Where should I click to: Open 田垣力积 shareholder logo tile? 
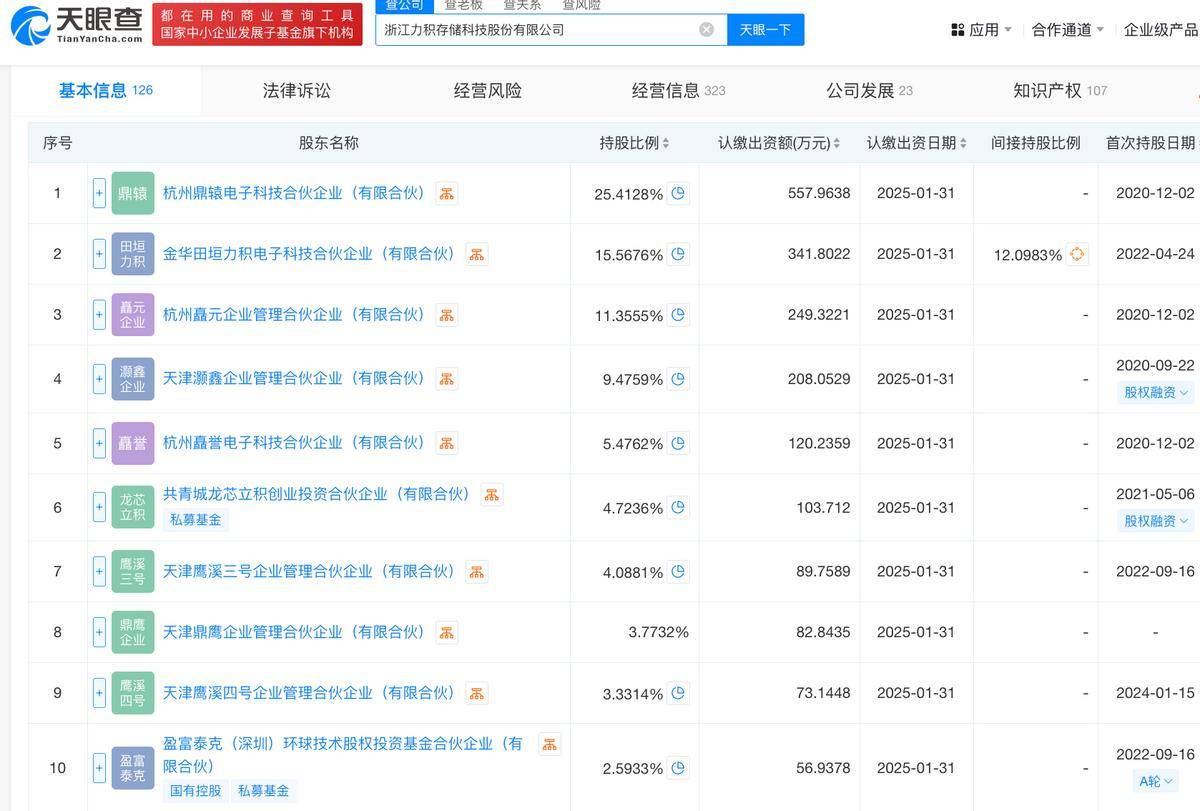(x=133, y=254)
